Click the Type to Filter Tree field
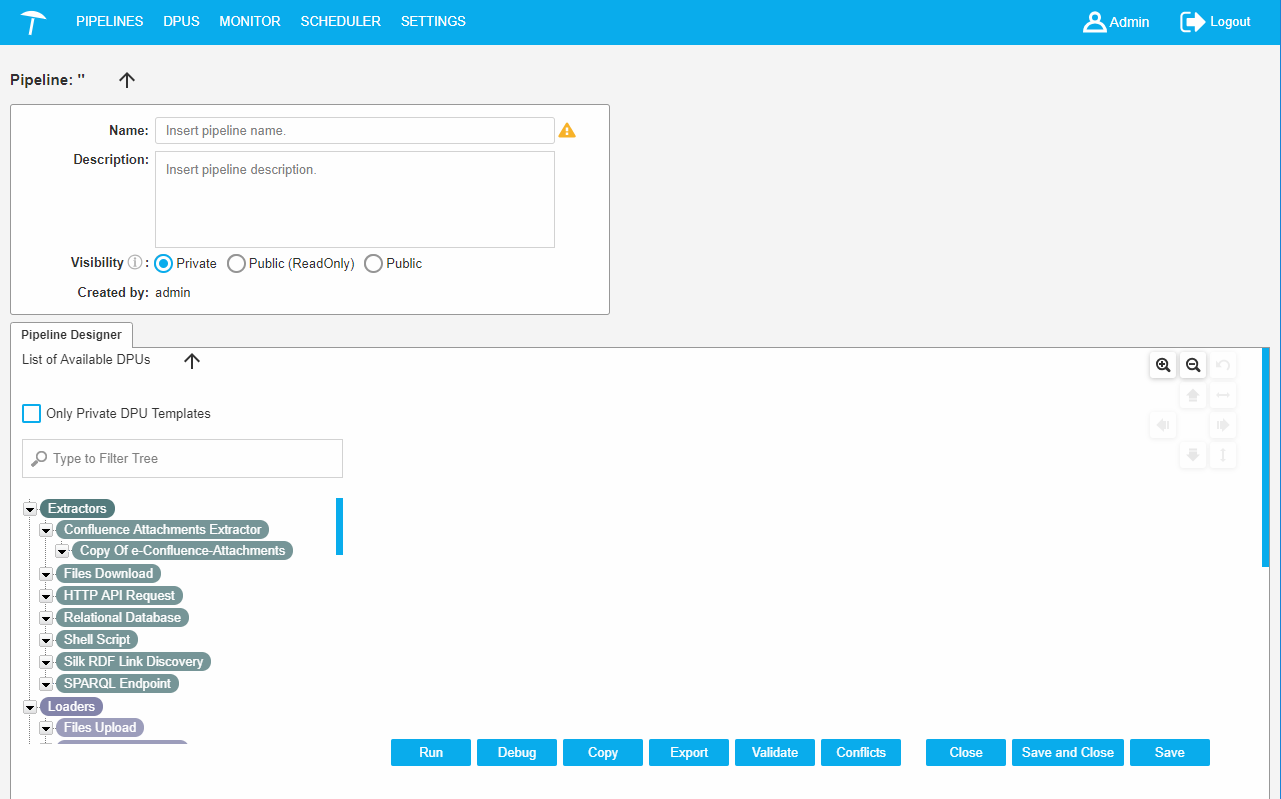1281x799 pixels. click(x=190, y=459)
